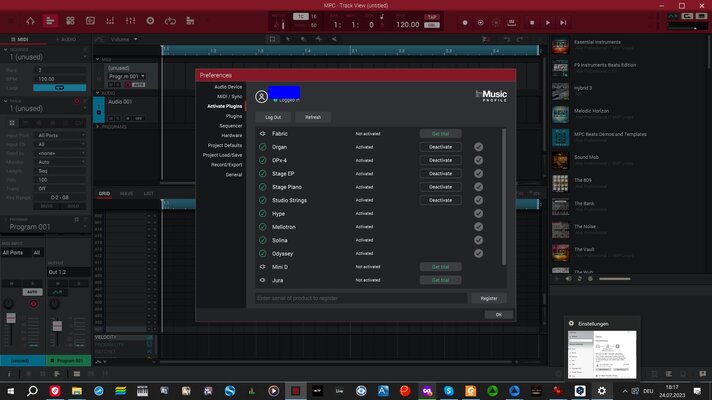Image resolution: width=712 pixels, height=400 pixels.
Task: Open the Input Port All Ports dropdown
Action: (61, 135)
